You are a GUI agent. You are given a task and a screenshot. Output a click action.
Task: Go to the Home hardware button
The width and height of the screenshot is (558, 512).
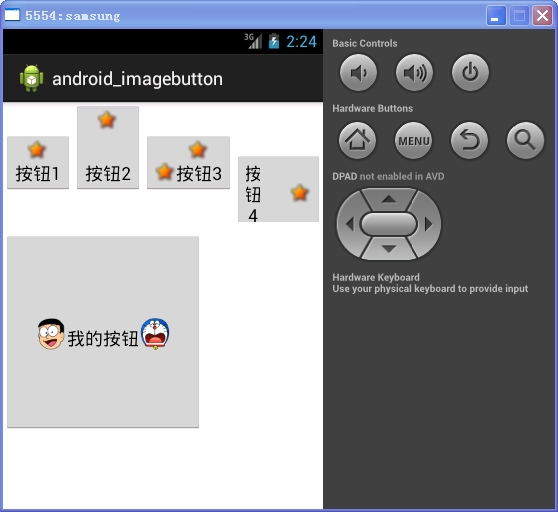(357, 141)
